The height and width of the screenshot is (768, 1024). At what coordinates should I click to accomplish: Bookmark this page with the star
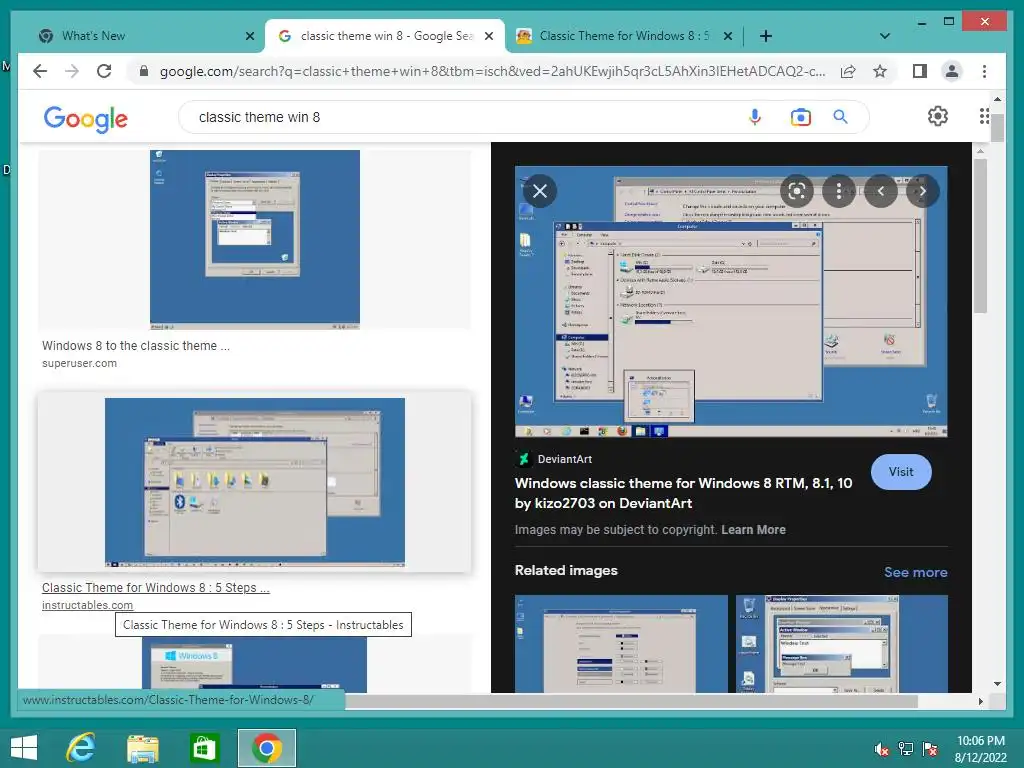point(880,71)
